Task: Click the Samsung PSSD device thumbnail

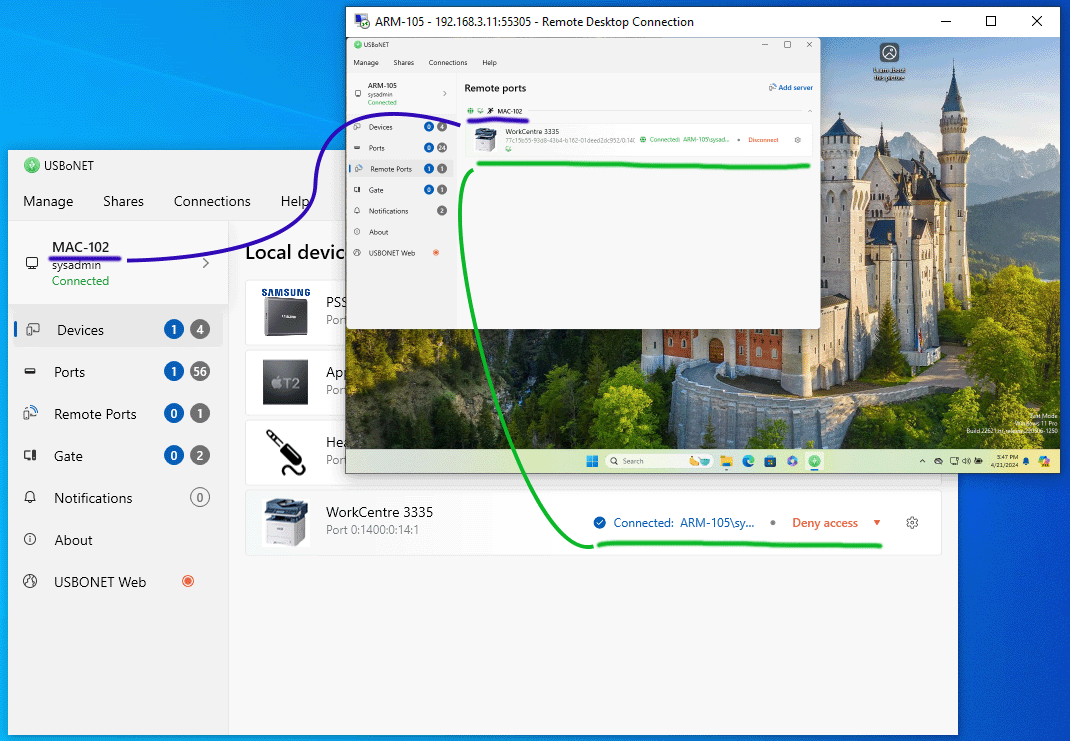Action: coord(286,312)
